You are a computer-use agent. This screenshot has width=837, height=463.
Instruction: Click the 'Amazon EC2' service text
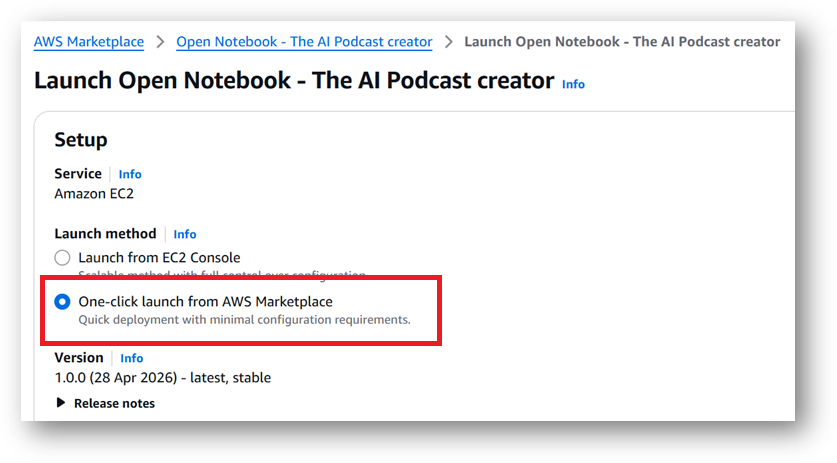pos(94,194)
